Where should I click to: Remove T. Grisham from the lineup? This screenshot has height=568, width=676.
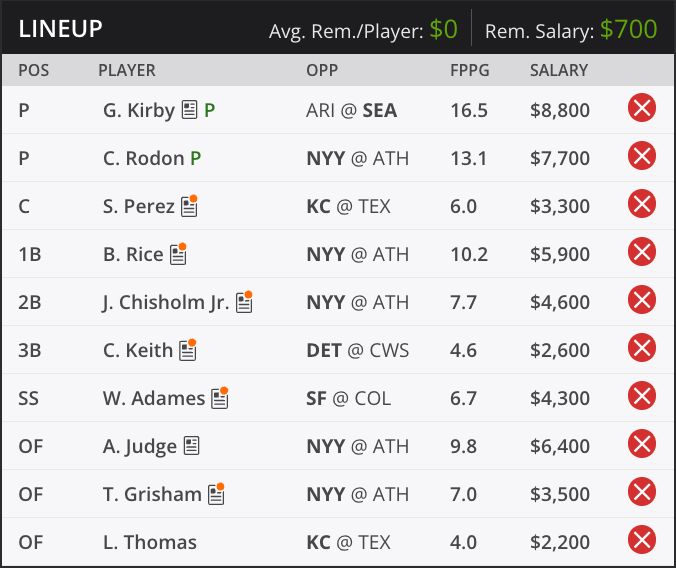click(x=642, y=492)
